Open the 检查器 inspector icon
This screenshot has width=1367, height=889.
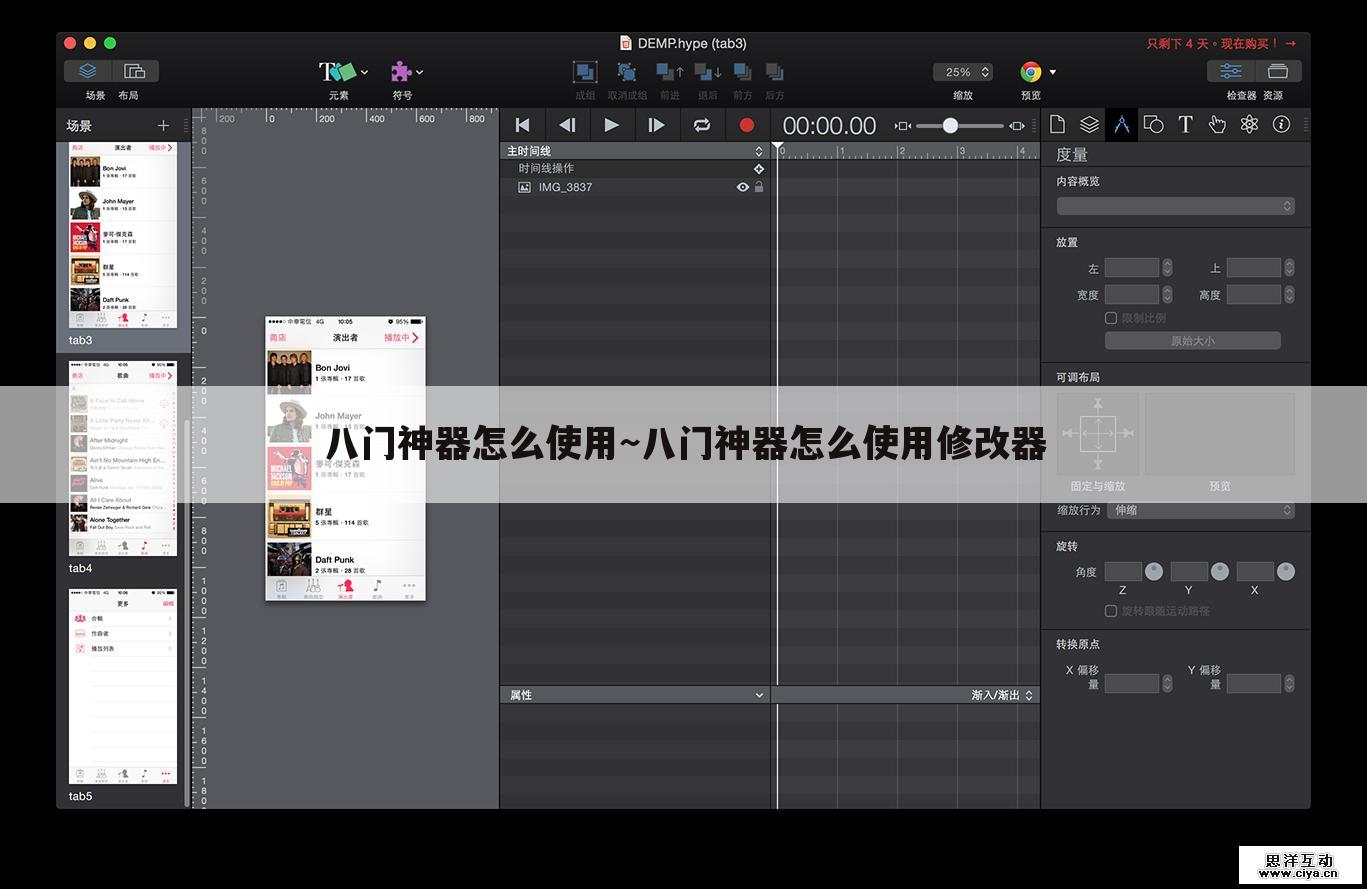point(1231,71)
